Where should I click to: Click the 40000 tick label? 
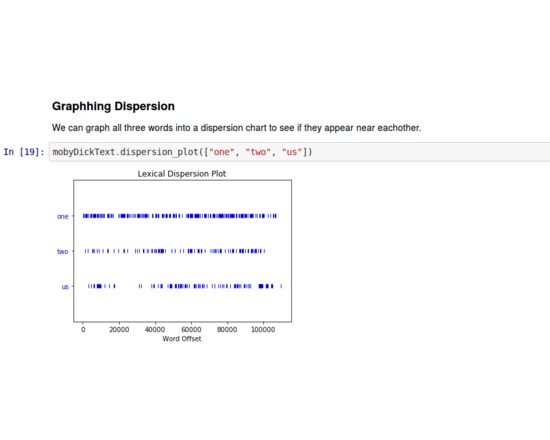coord(155,329)
